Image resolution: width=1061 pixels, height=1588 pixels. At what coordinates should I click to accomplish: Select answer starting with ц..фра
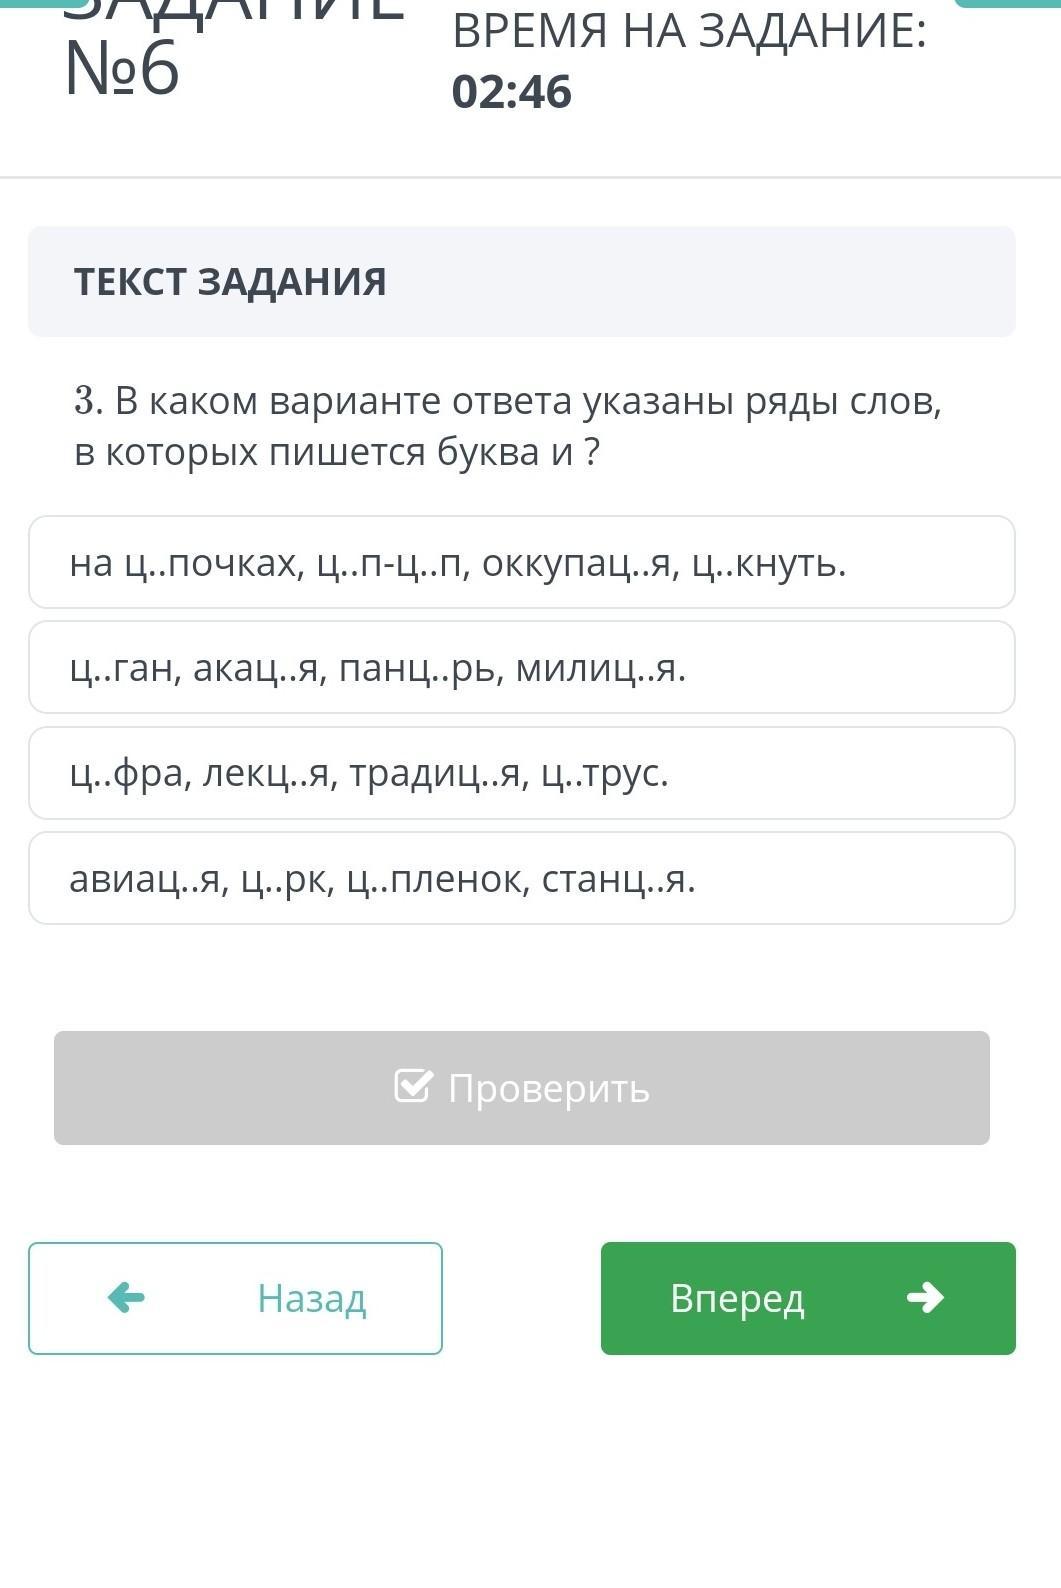522,773
